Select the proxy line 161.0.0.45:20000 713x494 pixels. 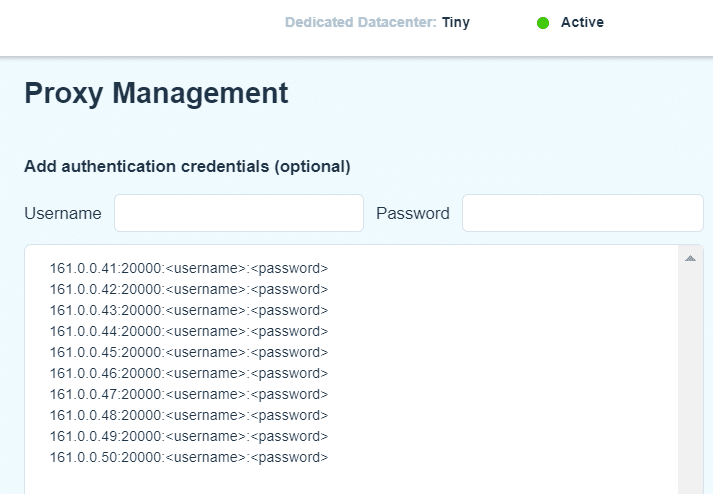point(189,352)
